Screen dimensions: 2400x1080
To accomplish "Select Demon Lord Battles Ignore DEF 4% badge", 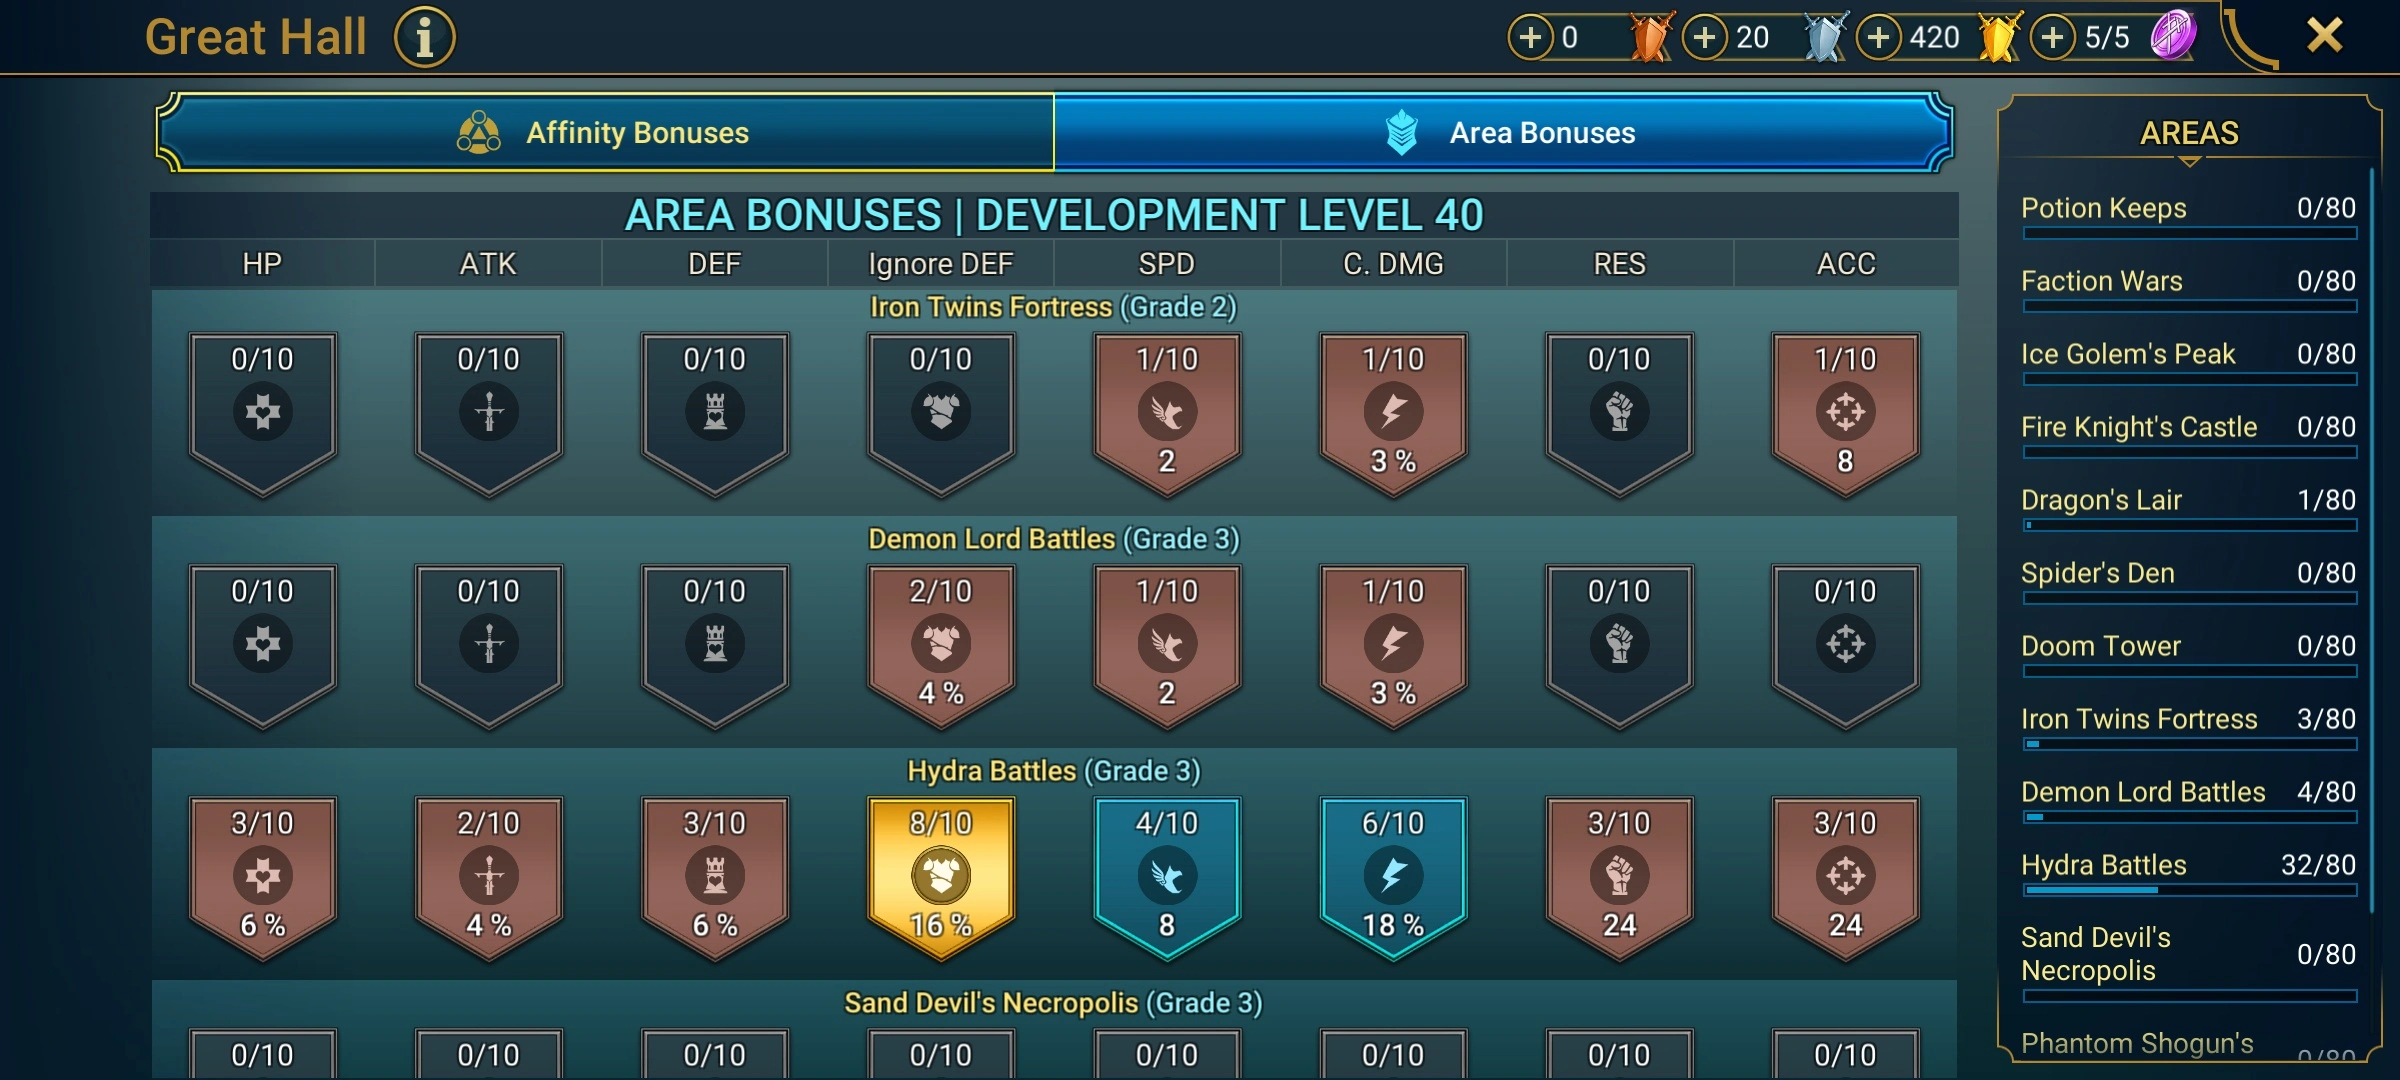I will point(941,644).
